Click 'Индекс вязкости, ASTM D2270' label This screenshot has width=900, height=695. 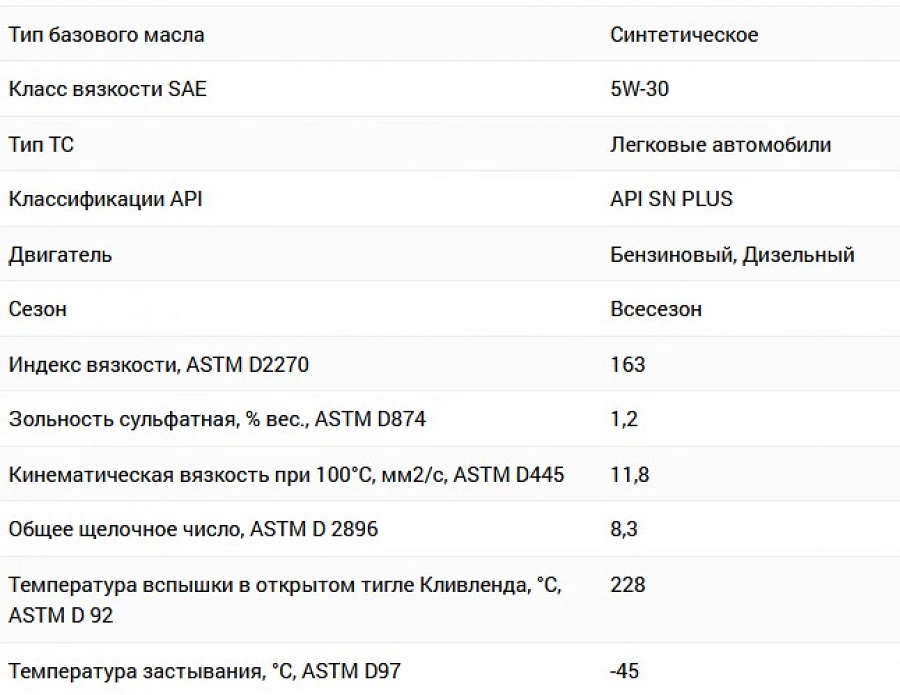coord(158,365)
